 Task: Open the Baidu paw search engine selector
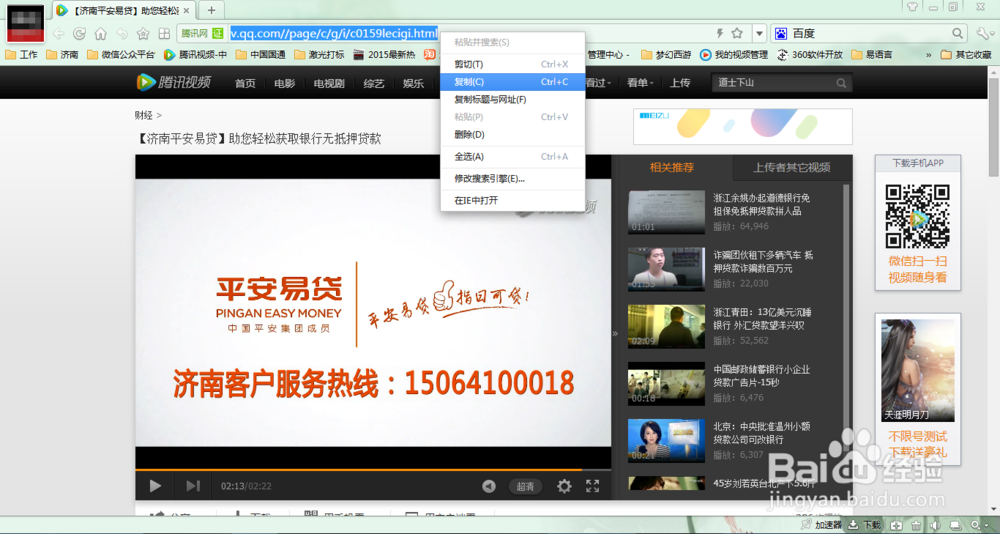[x=780, y=33]
